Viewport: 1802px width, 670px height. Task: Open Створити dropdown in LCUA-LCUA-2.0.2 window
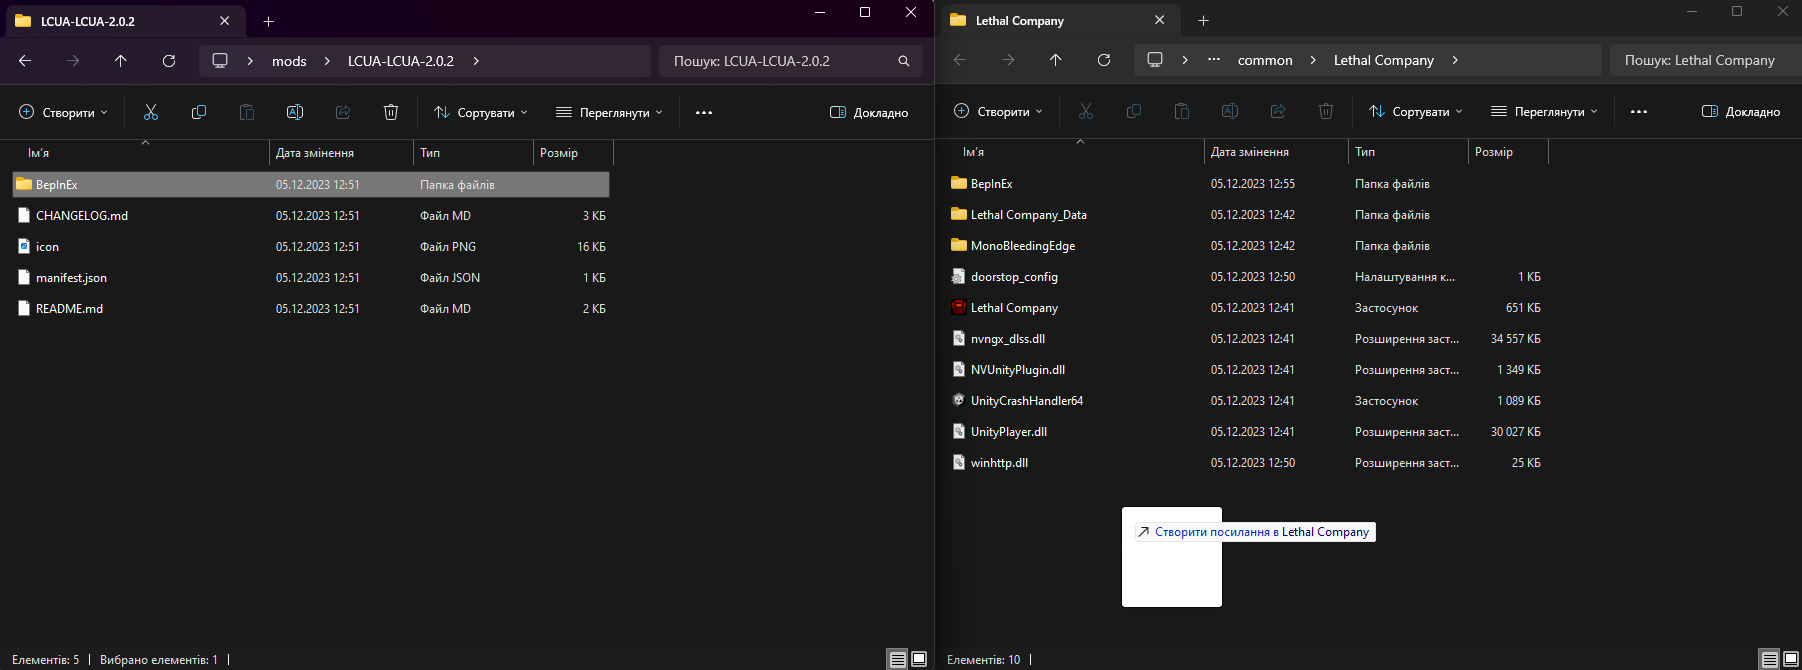(63, 112)
